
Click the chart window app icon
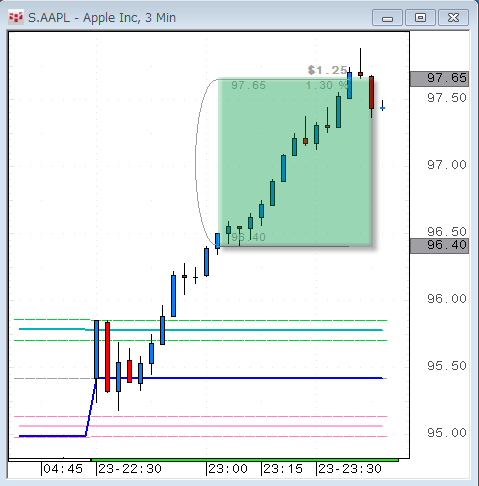point(16,17)
